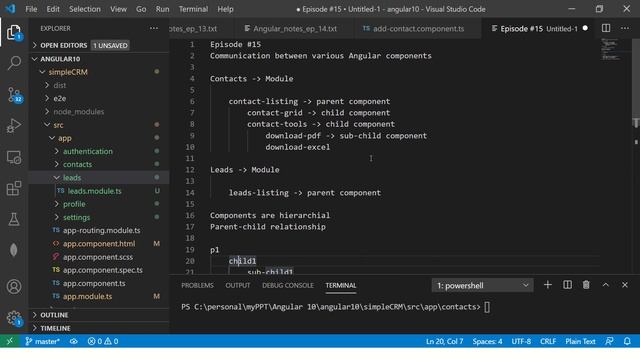Select the Debug Console panel tab
Screen dimensions: 640x360
(x=288, y=285)
